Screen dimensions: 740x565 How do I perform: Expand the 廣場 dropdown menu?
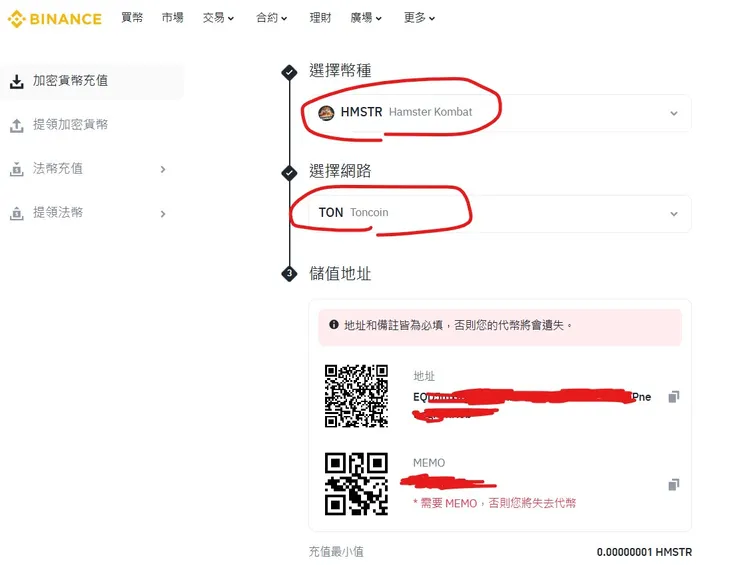pyautogui.click(x=366, y=18)
